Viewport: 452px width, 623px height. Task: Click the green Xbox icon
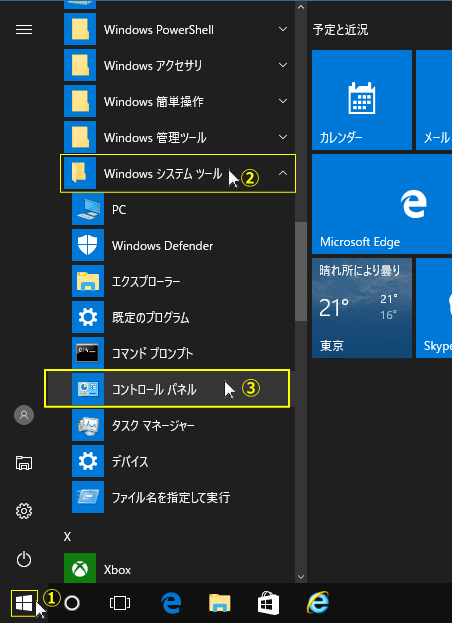[x=80, y=569]
